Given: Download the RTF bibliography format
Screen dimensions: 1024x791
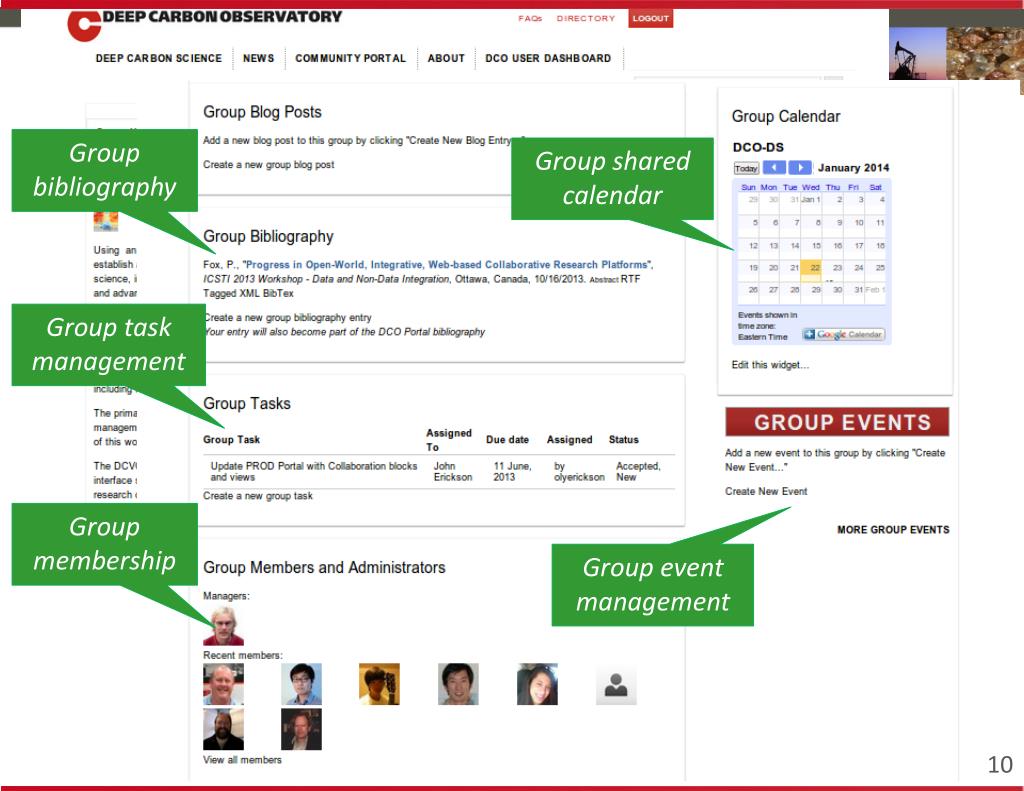Looking at the screenshot, I should 630,279.
